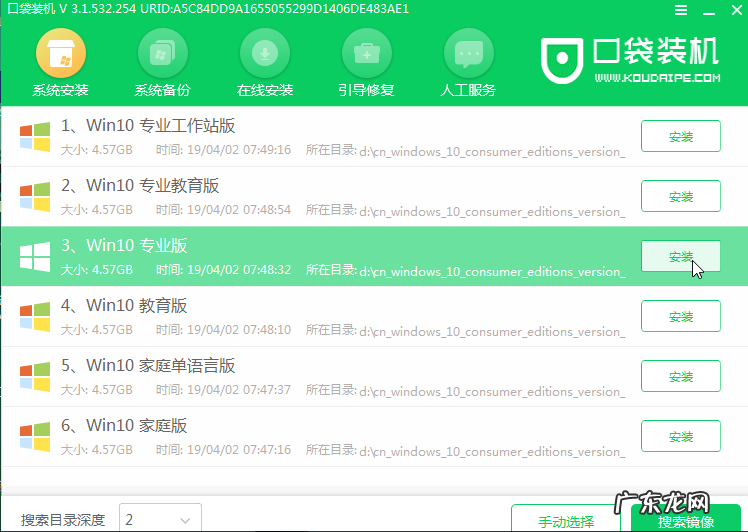Click the 搜索镜像 button
This screenshot has width=748, height=532.
pos(686,519)
